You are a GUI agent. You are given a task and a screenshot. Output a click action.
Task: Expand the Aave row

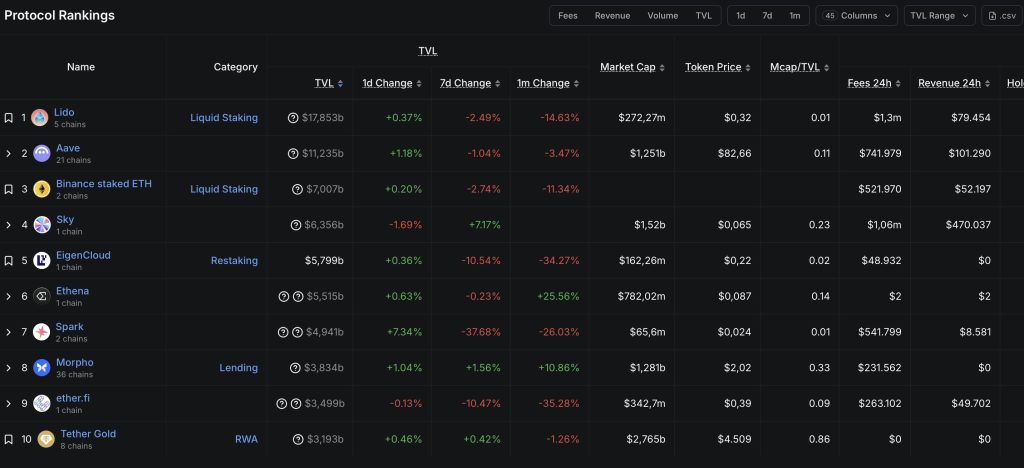(x=8, y=154)
